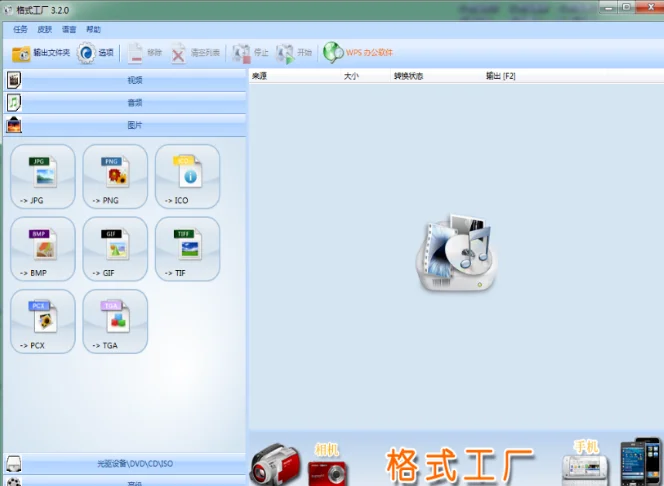Viewport: 664px width, 486px height.
Task: Open the 皮肤 menu
Action: [44, 29]
